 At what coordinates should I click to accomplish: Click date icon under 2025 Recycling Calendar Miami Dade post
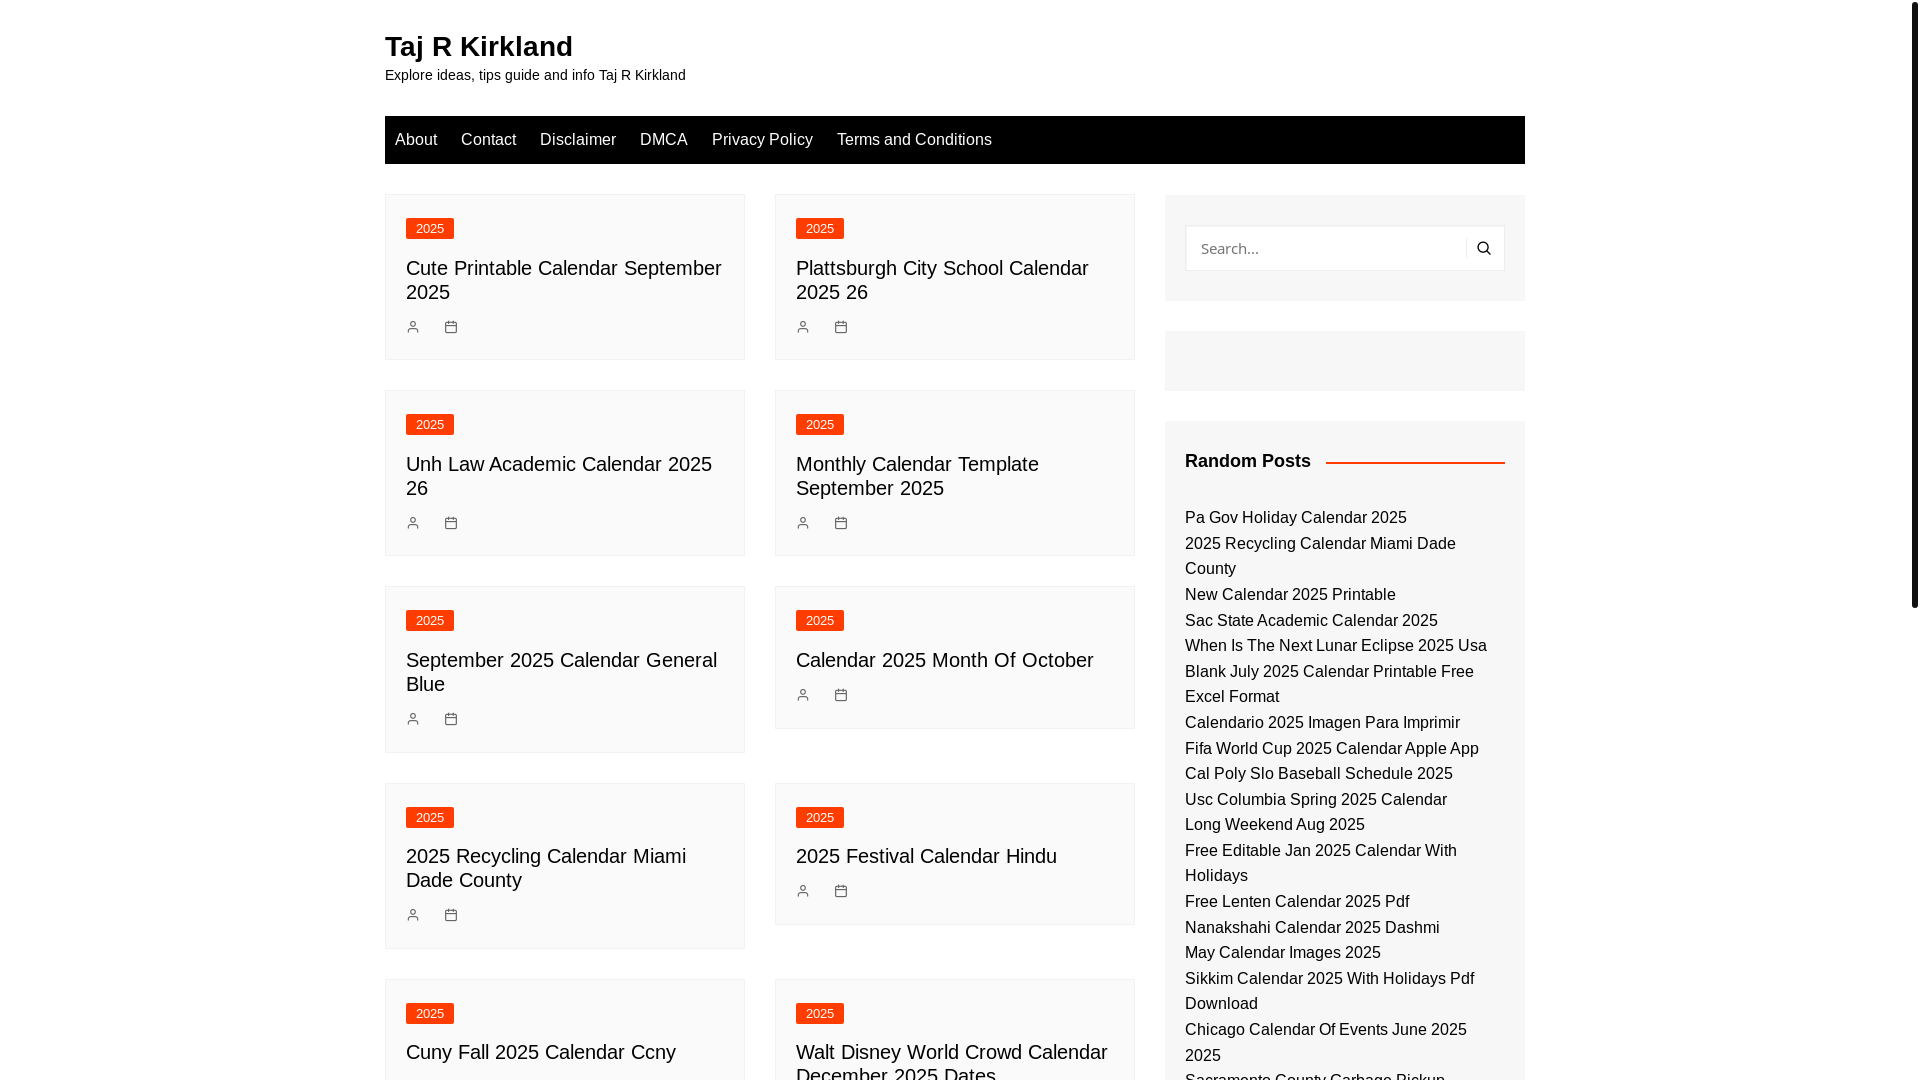coord(451,915)
